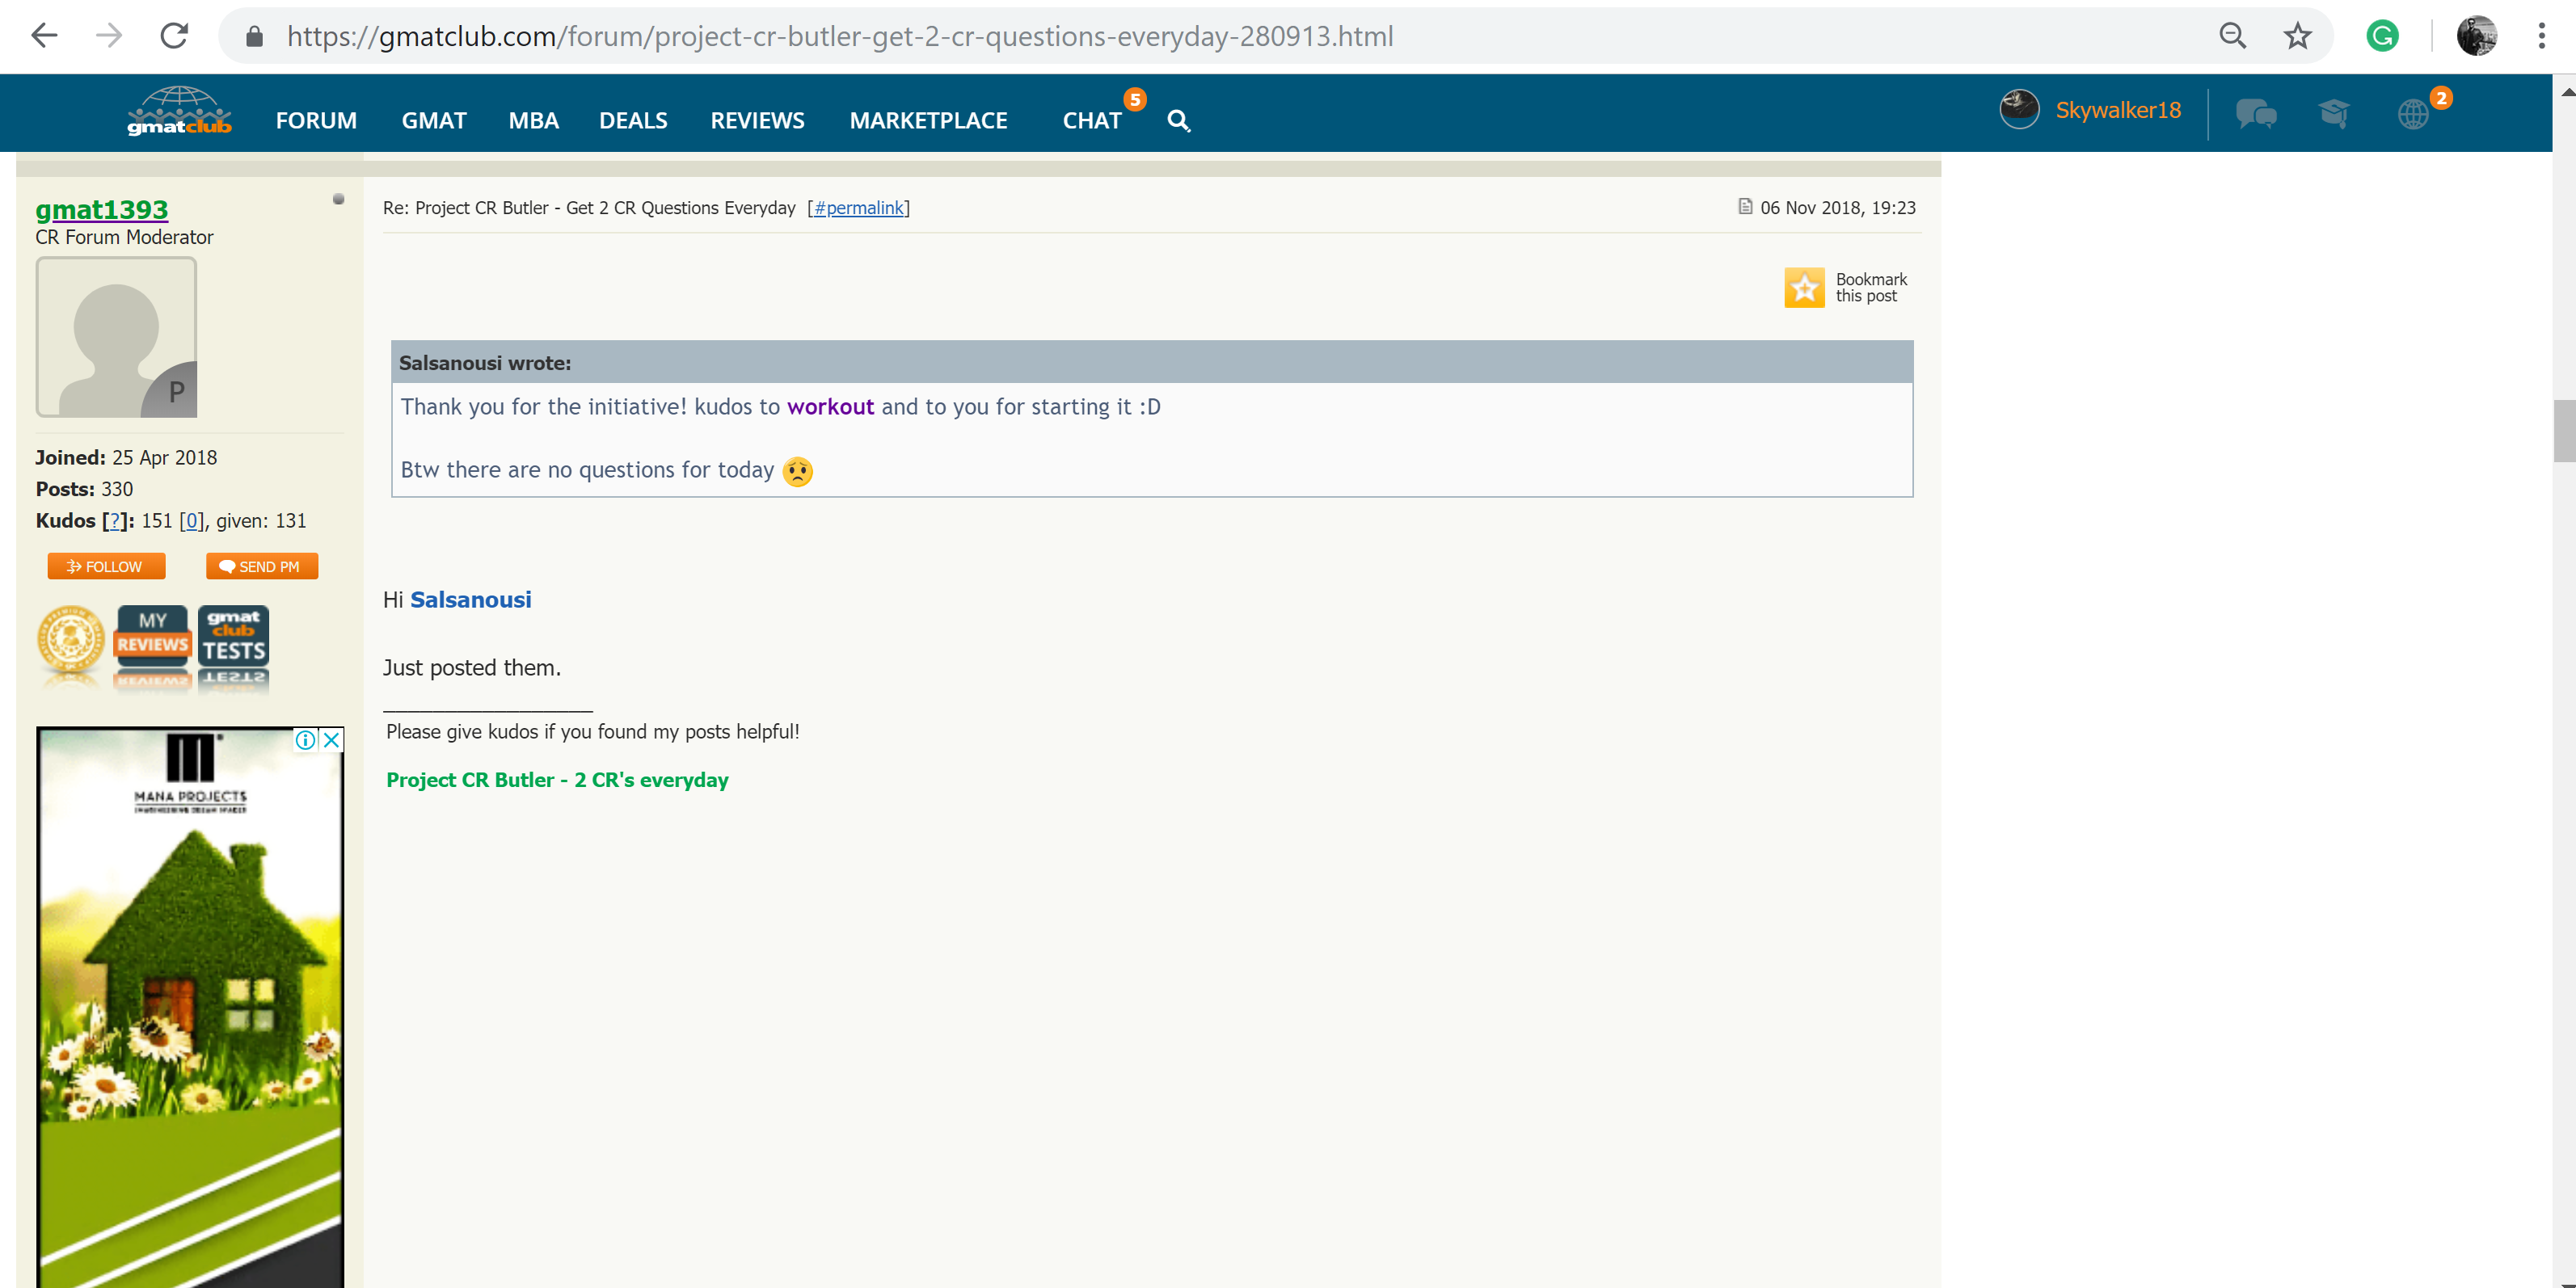This screenshot has width=2576, height=1288.
Task: Open the CHAT menu item
Action: point(1092,121)
